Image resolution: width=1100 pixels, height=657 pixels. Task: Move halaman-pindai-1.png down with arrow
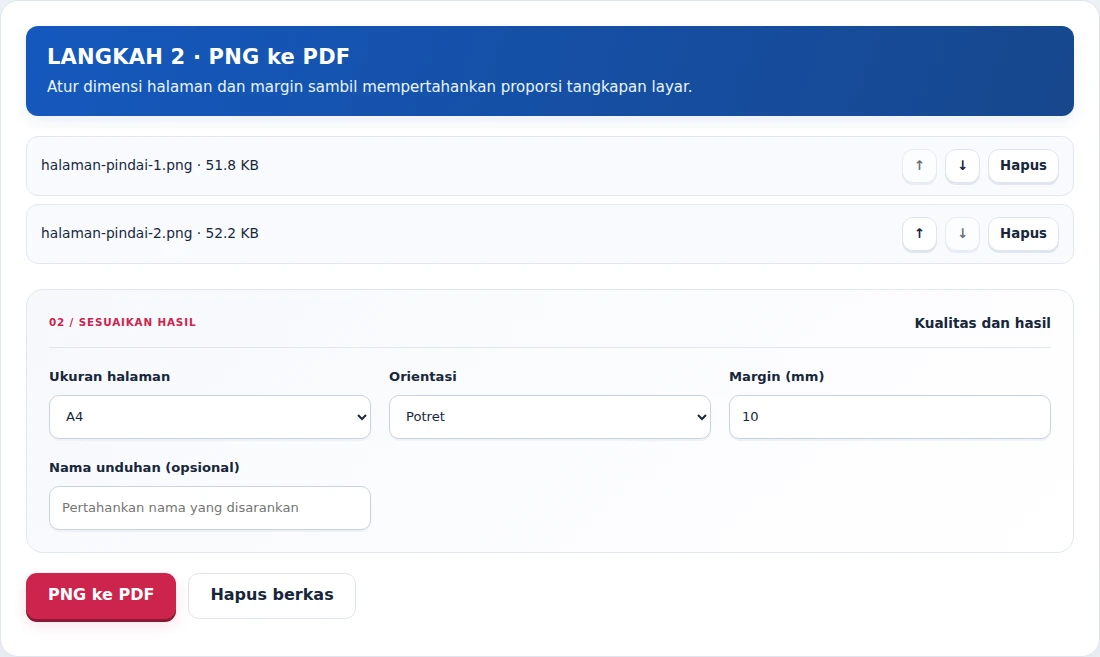point(962,166)
